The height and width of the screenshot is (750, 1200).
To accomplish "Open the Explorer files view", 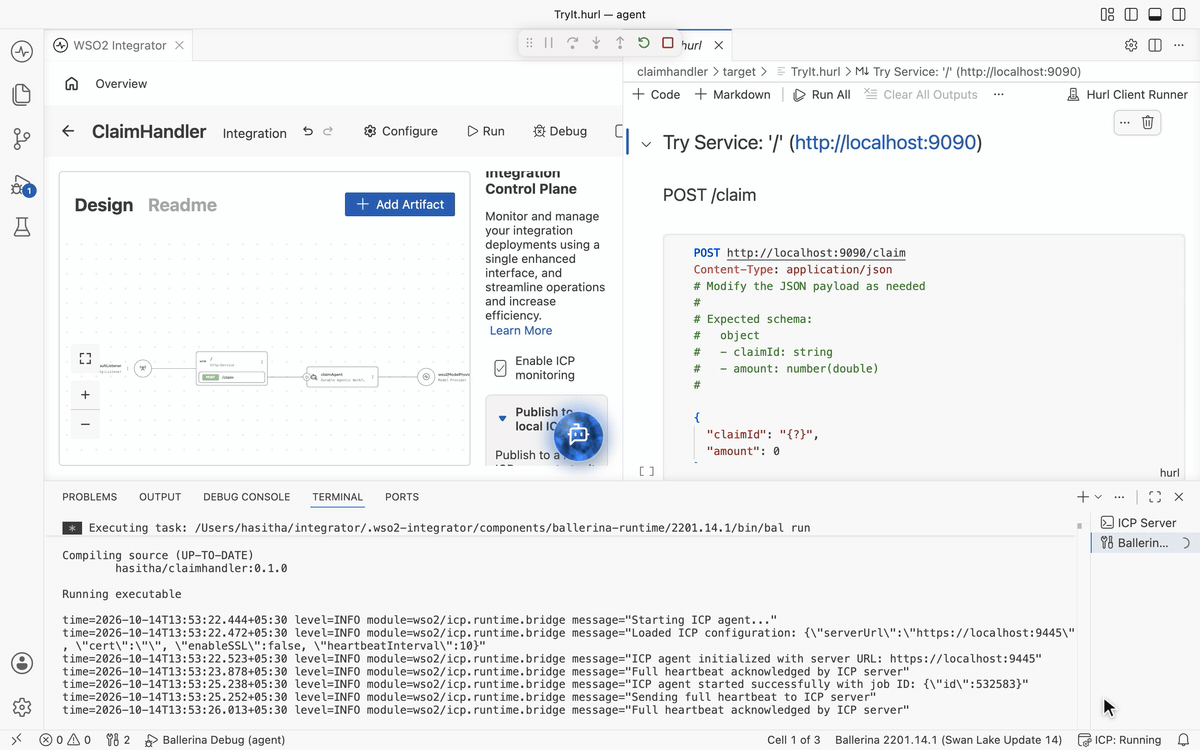I will tap(22, 95).
